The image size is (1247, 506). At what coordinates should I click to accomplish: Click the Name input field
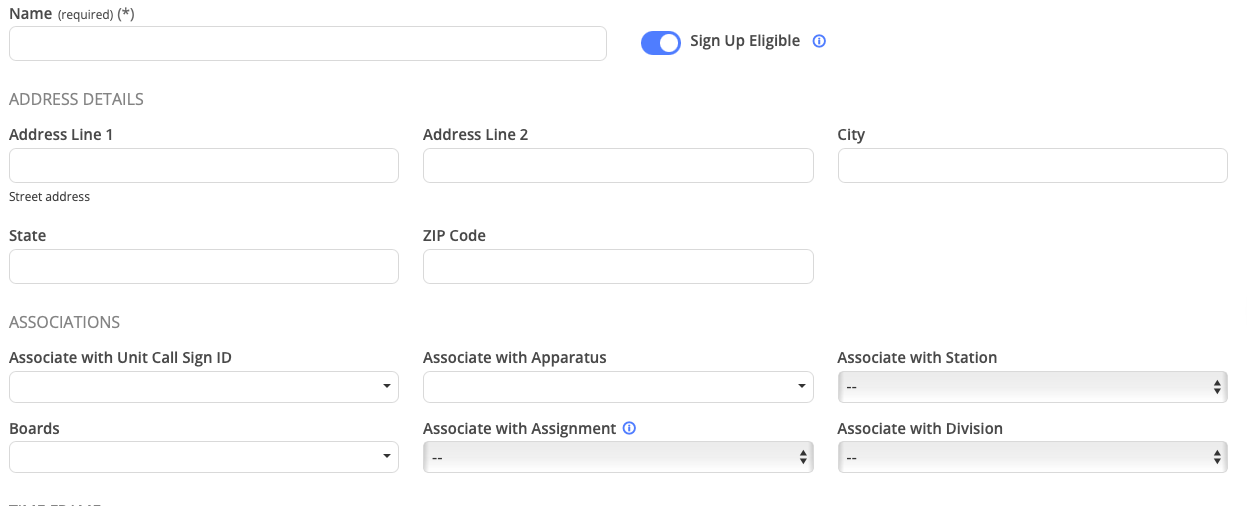307,44
